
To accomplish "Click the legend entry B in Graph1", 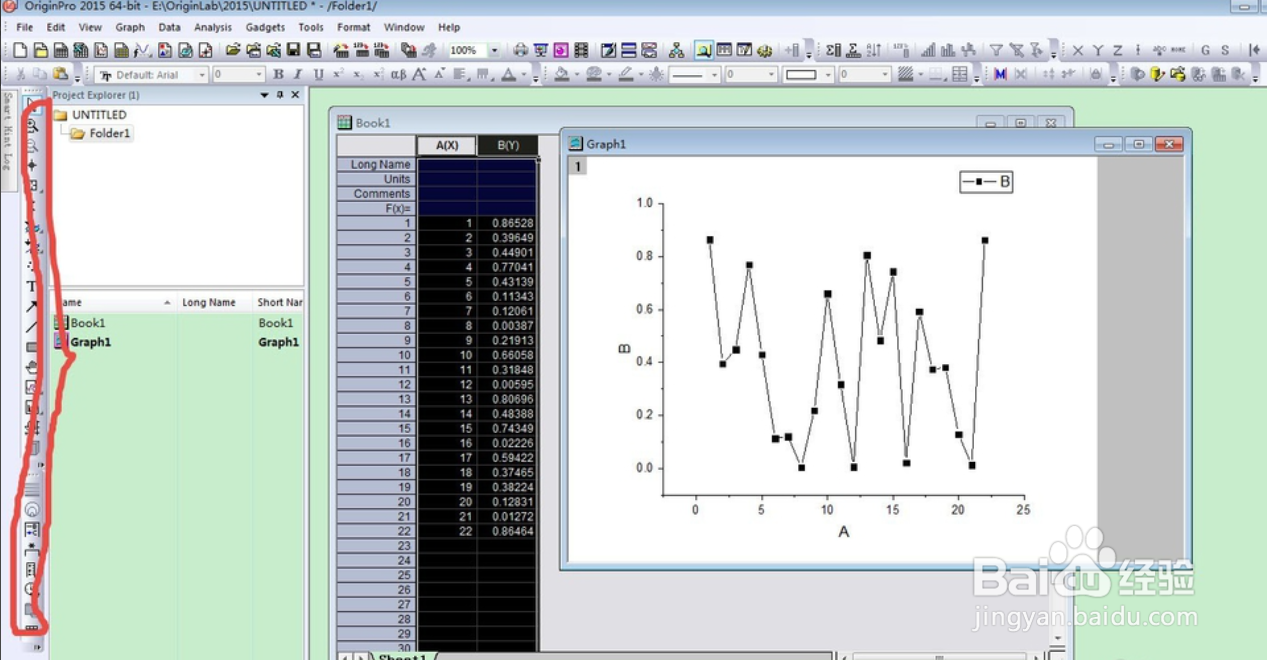I will pos(986,182).
